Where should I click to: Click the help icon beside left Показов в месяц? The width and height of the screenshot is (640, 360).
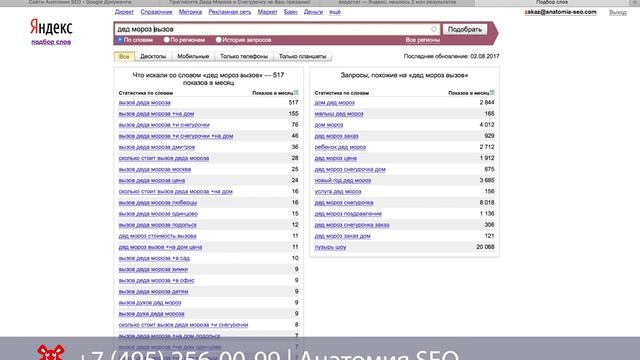(x=296, y=93)
